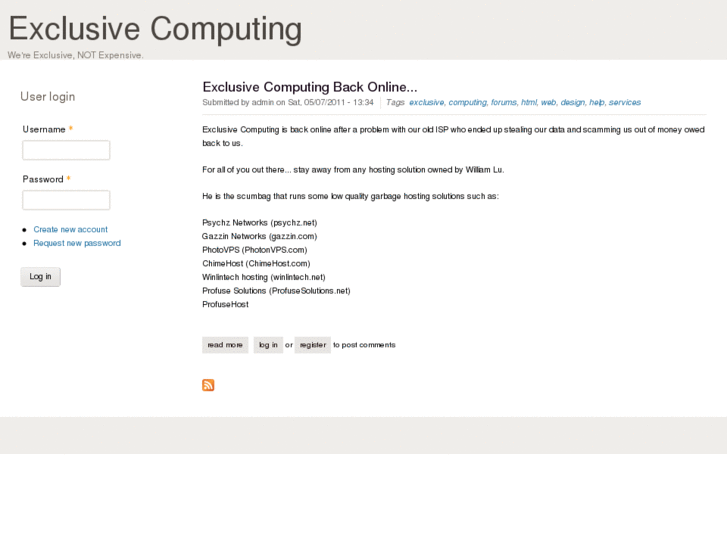Image resolution: width=727 pixels, height=545 pixels.
Task: Select the web tag
Action: coord(548,102)
